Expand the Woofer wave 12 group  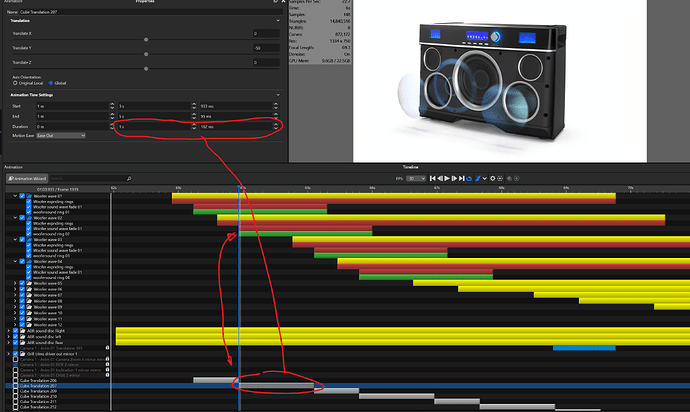(15, 324)
